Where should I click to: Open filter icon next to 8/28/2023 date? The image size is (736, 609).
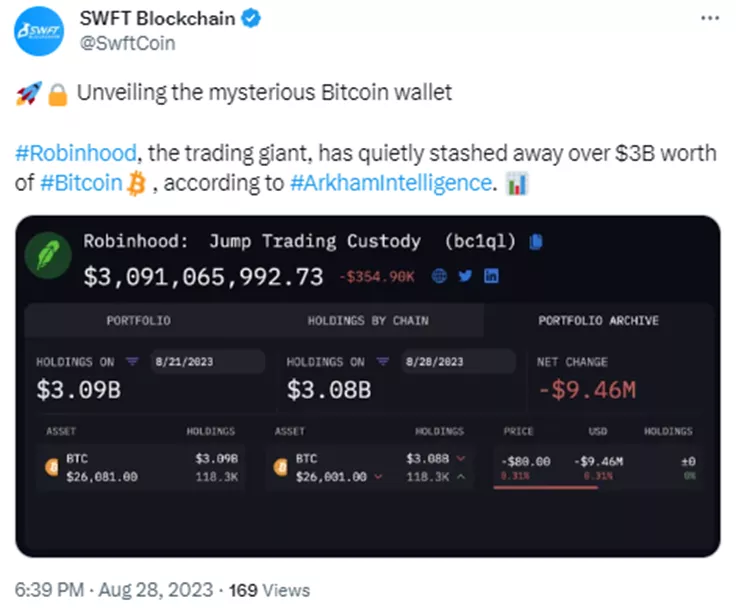383,362
